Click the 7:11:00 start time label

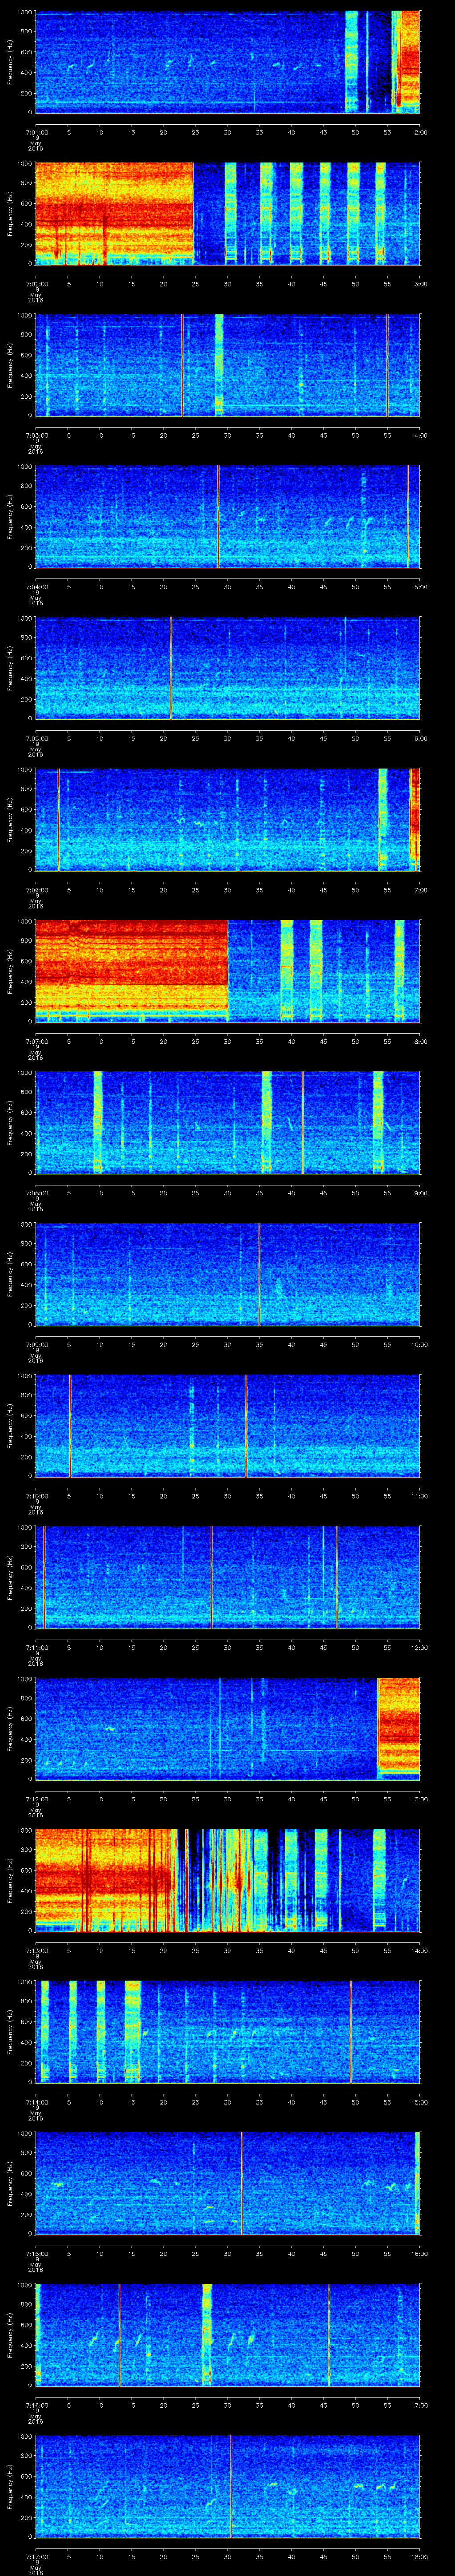36,1647
